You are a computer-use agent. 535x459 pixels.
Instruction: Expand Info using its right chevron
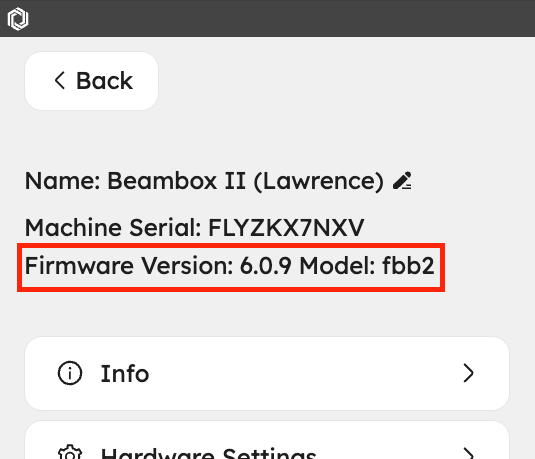[x=468, y=373]
